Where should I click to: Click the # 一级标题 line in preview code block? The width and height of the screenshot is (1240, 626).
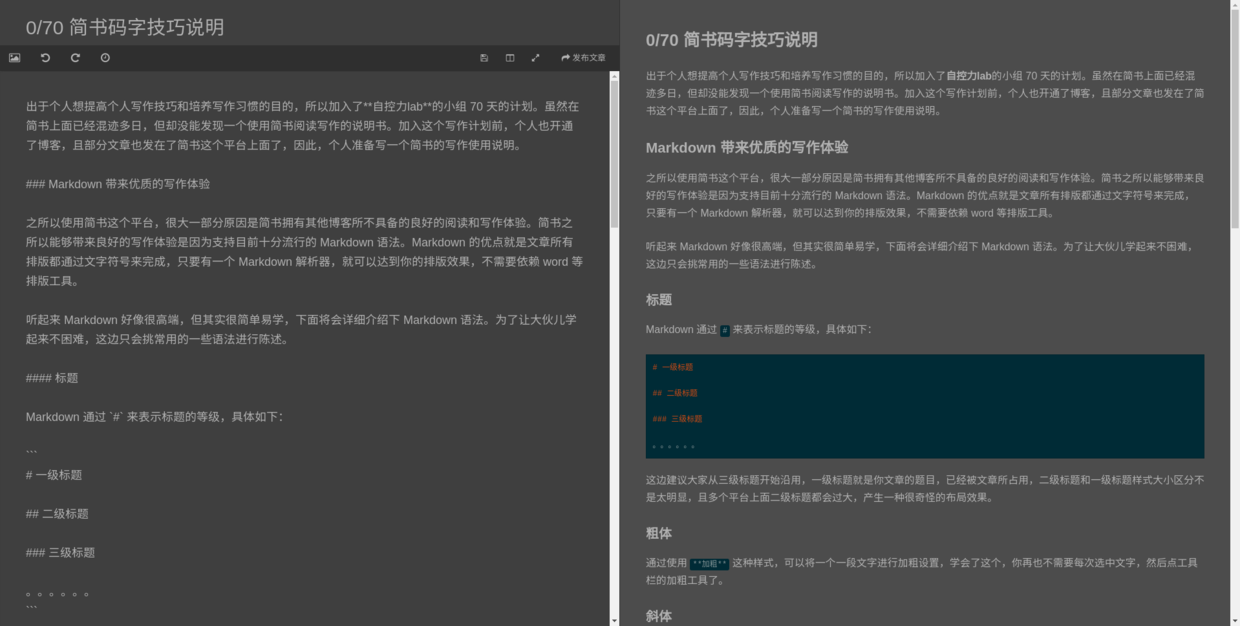(673, 367)
